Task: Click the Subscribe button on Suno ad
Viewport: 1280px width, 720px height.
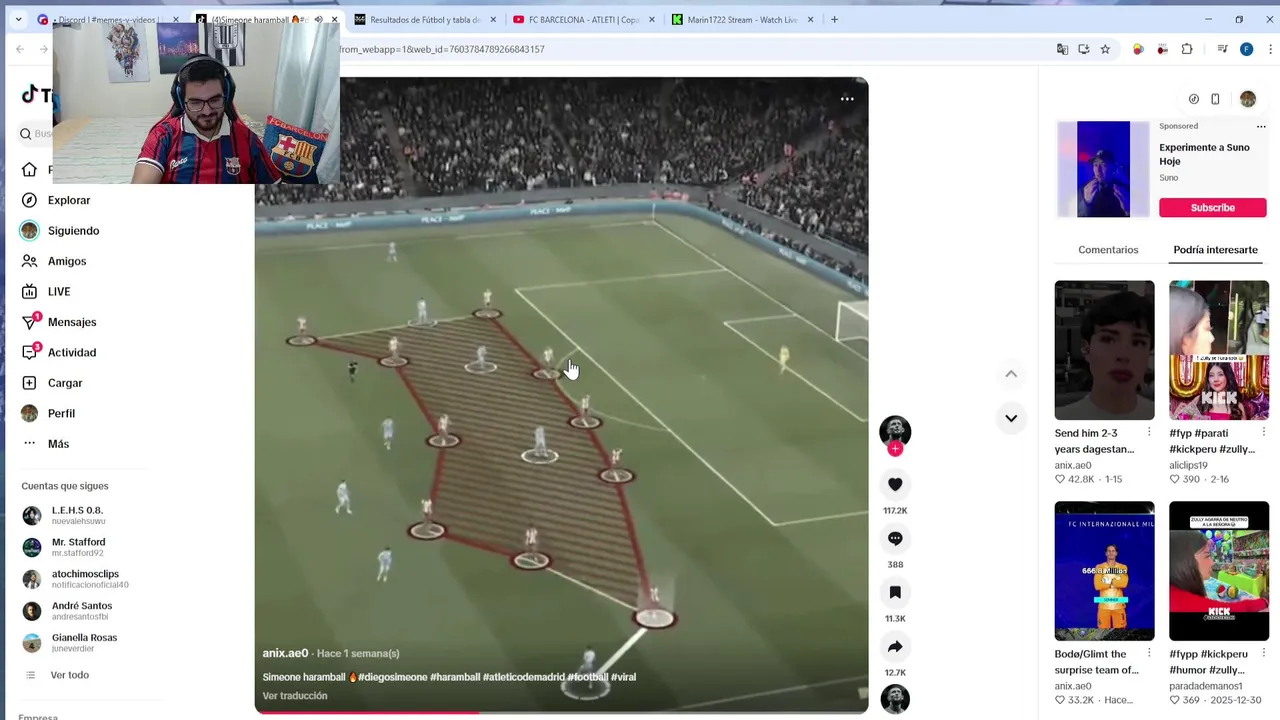Action: coord(1212,208)
